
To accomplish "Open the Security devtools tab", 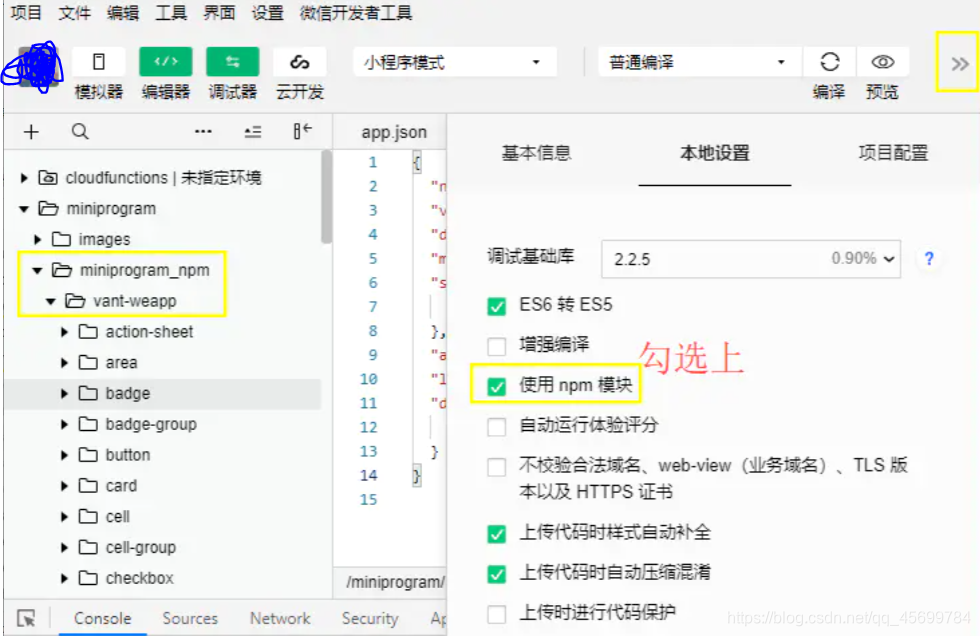I will (x=369, y=619).
